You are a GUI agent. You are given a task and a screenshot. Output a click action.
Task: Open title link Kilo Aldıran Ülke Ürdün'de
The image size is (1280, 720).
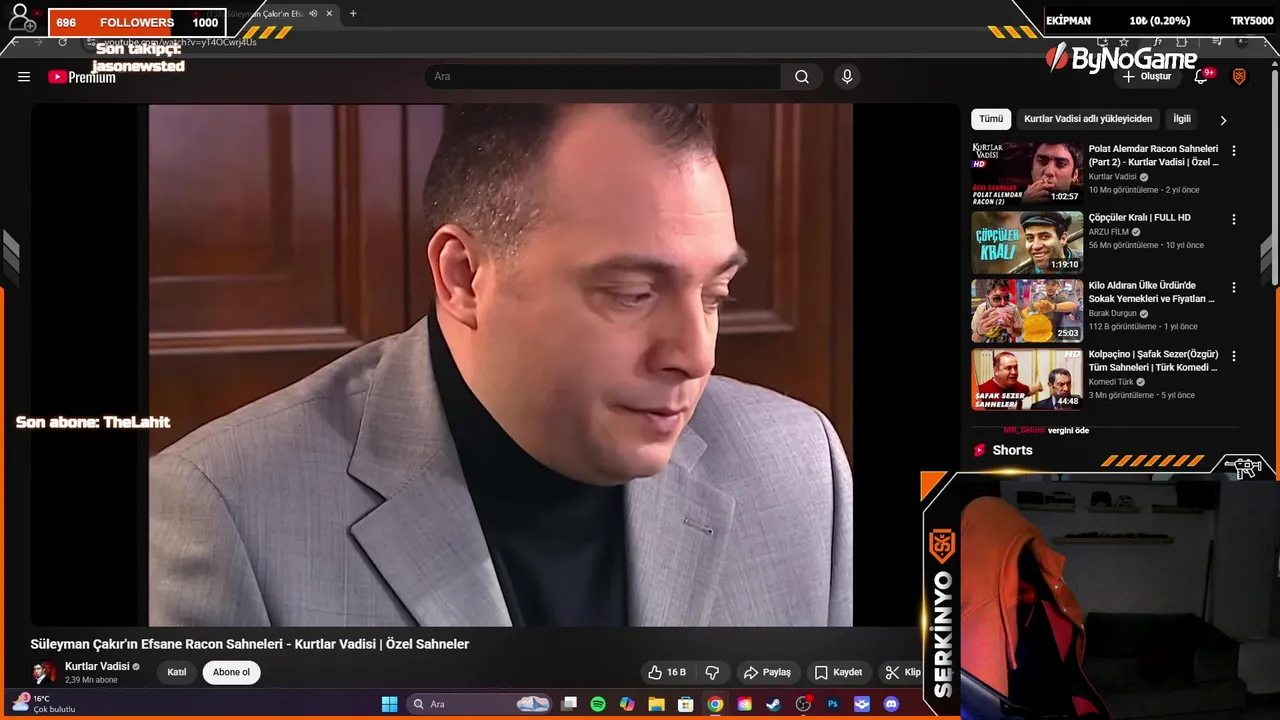pyautogui.click(x=1152, y=292)
